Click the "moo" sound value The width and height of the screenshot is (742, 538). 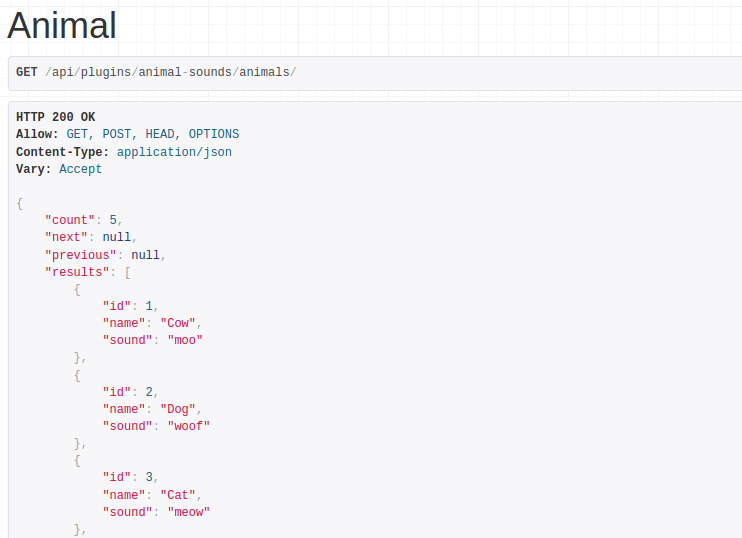click(x=185, y=340)
